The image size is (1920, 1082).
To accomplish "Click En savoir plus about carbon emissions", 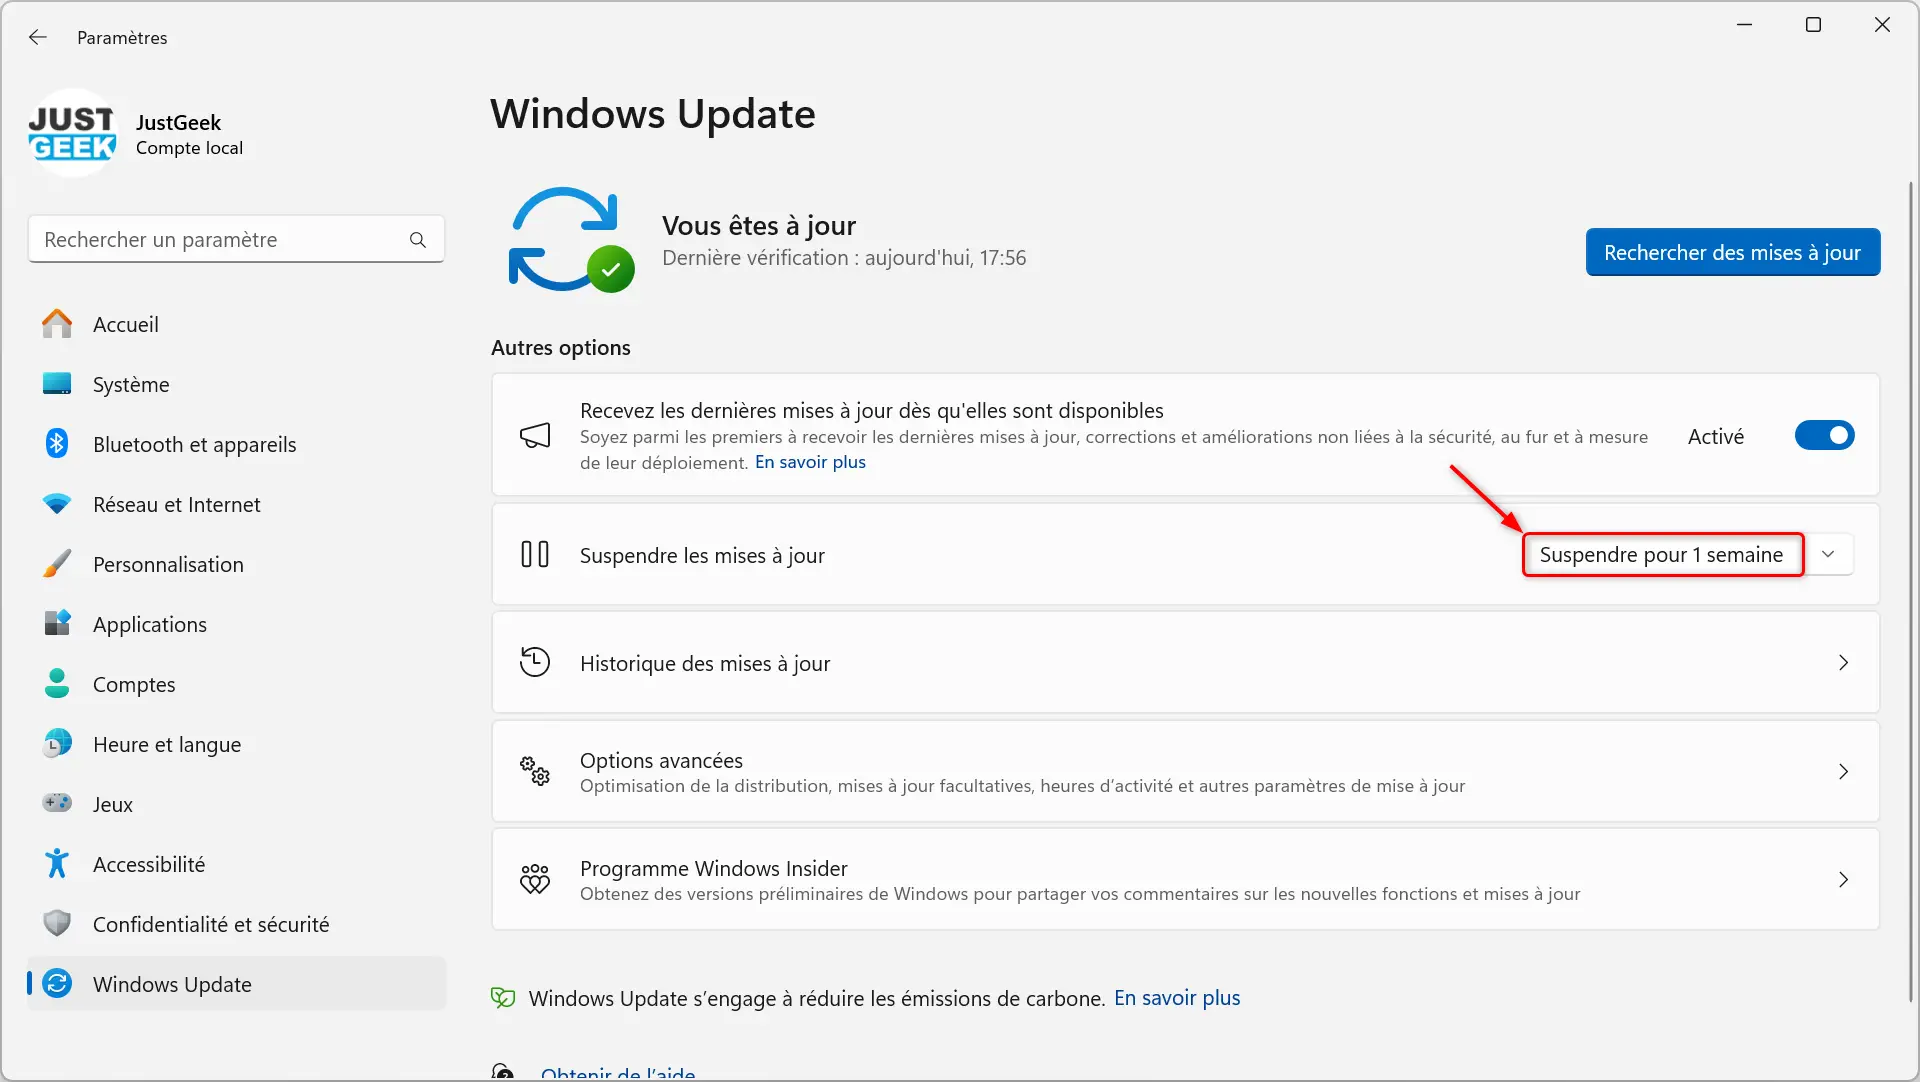I will (x=1177, y=998).
